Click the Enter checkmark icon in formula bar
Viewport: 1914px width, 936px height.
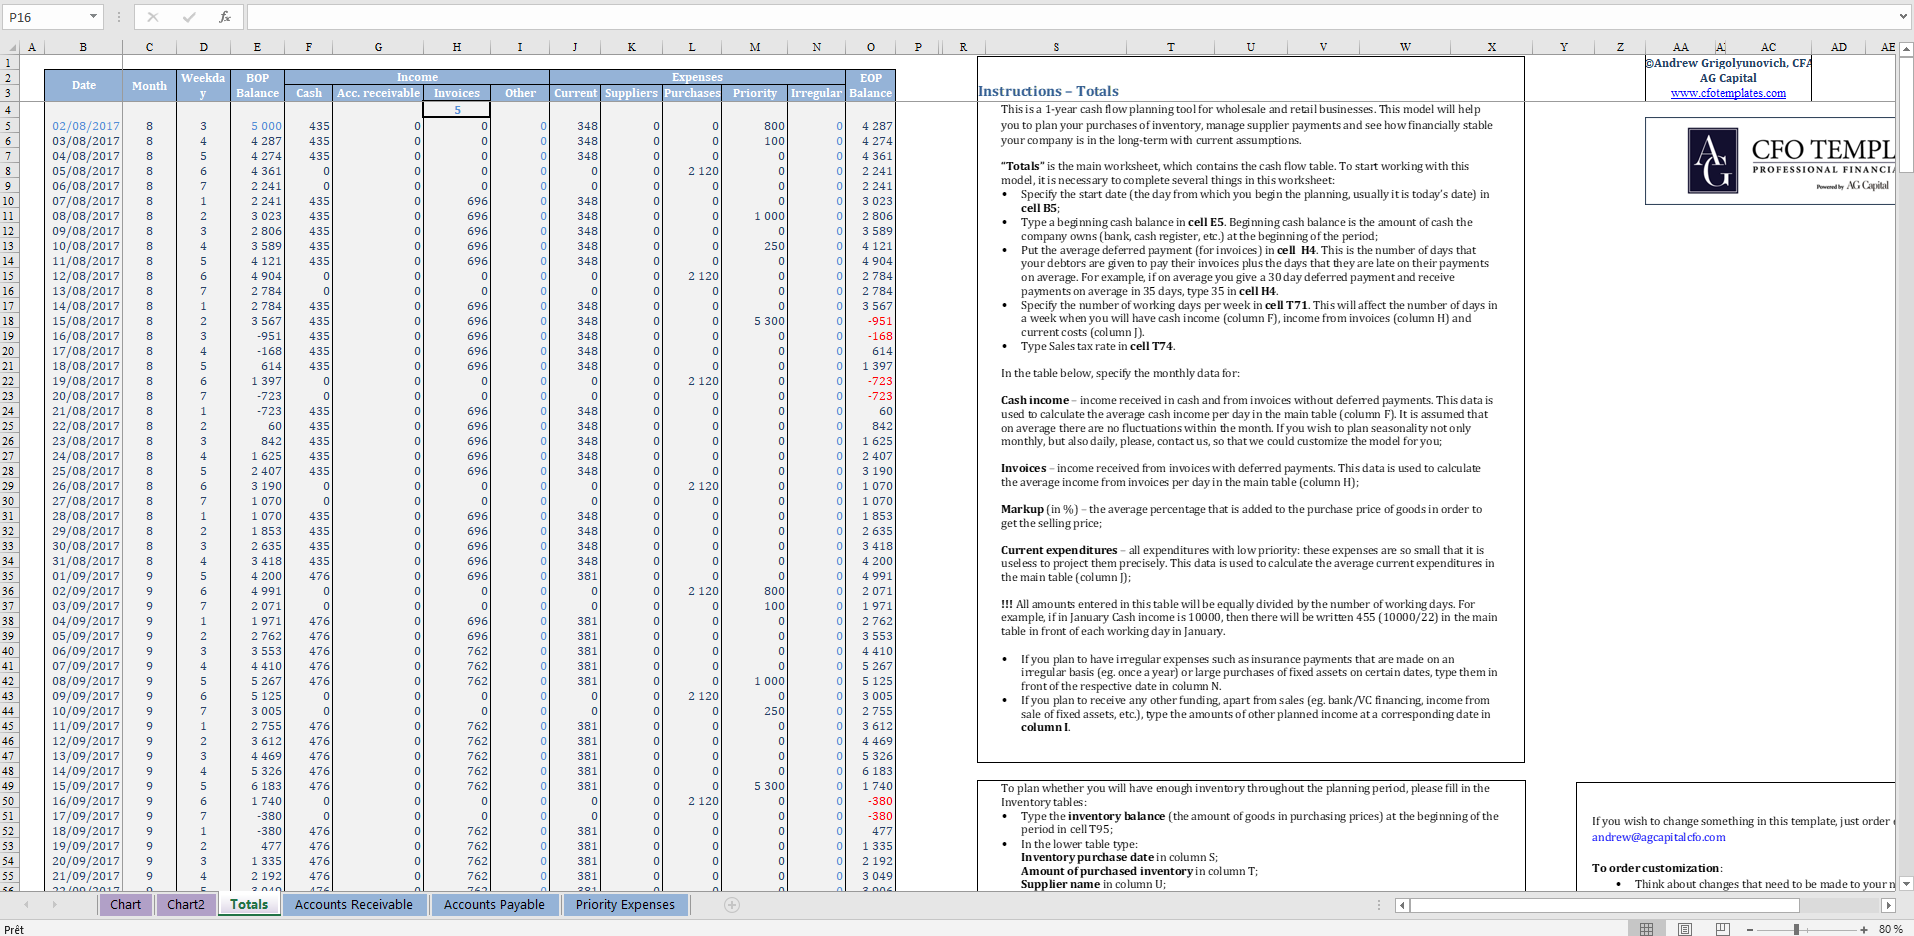coord(189,17)
